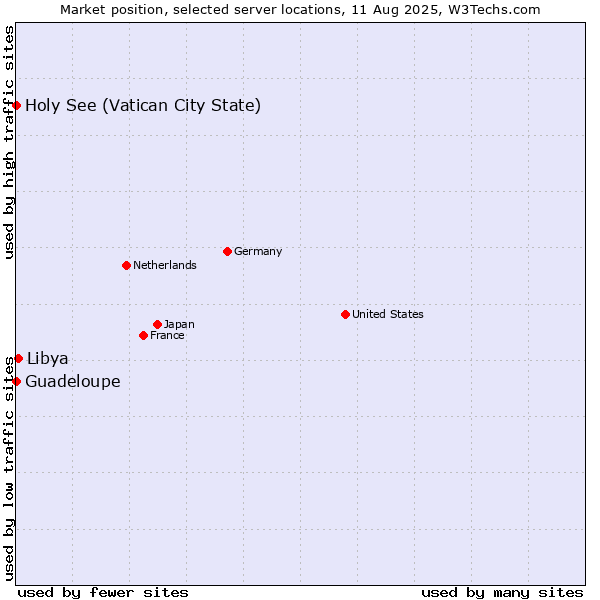The image size is (600, 600).
Task: Select the 'United States' label text
Action: coord(388,315)
